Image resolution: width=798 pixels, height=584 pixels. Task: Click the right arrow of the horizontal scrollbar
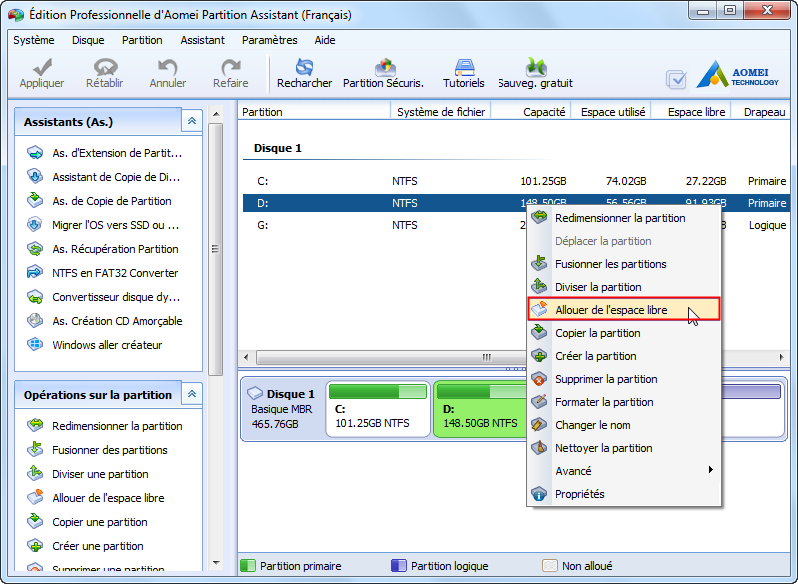tap(782, 357)
